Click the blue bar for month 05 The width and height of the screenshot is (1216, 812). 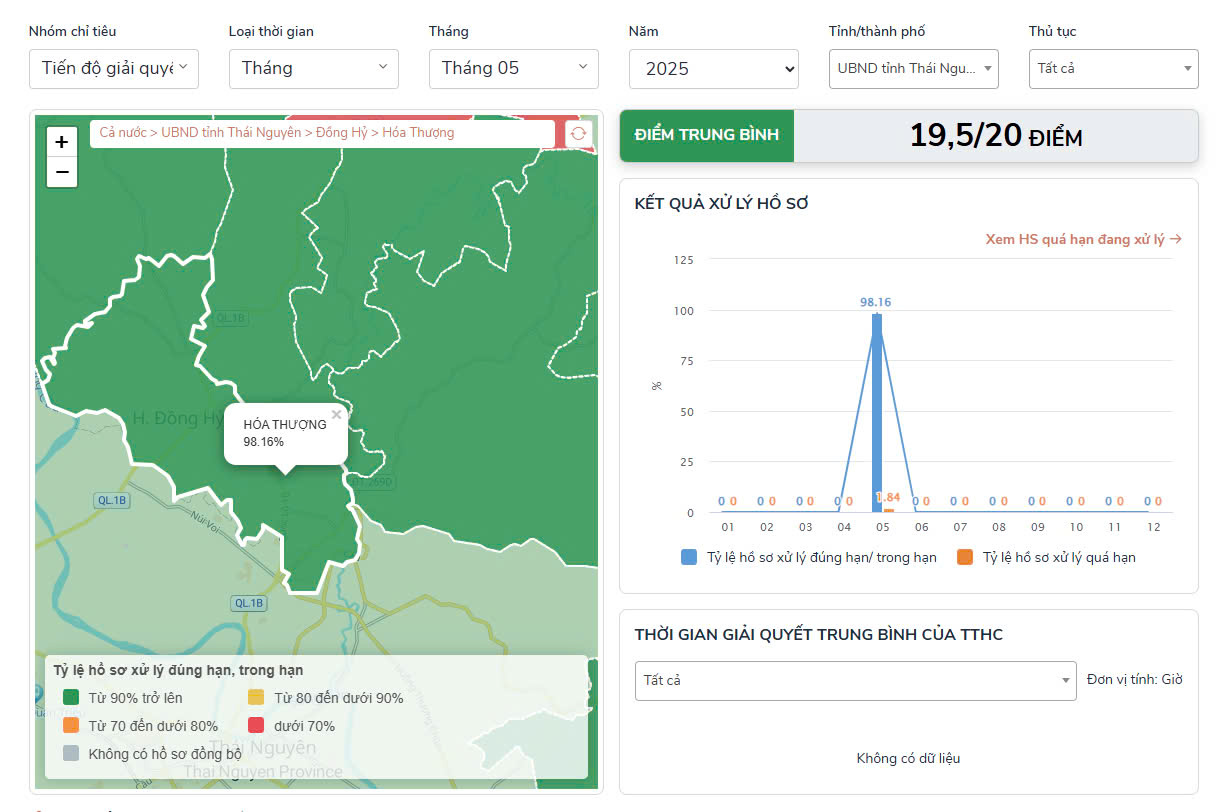877,413
